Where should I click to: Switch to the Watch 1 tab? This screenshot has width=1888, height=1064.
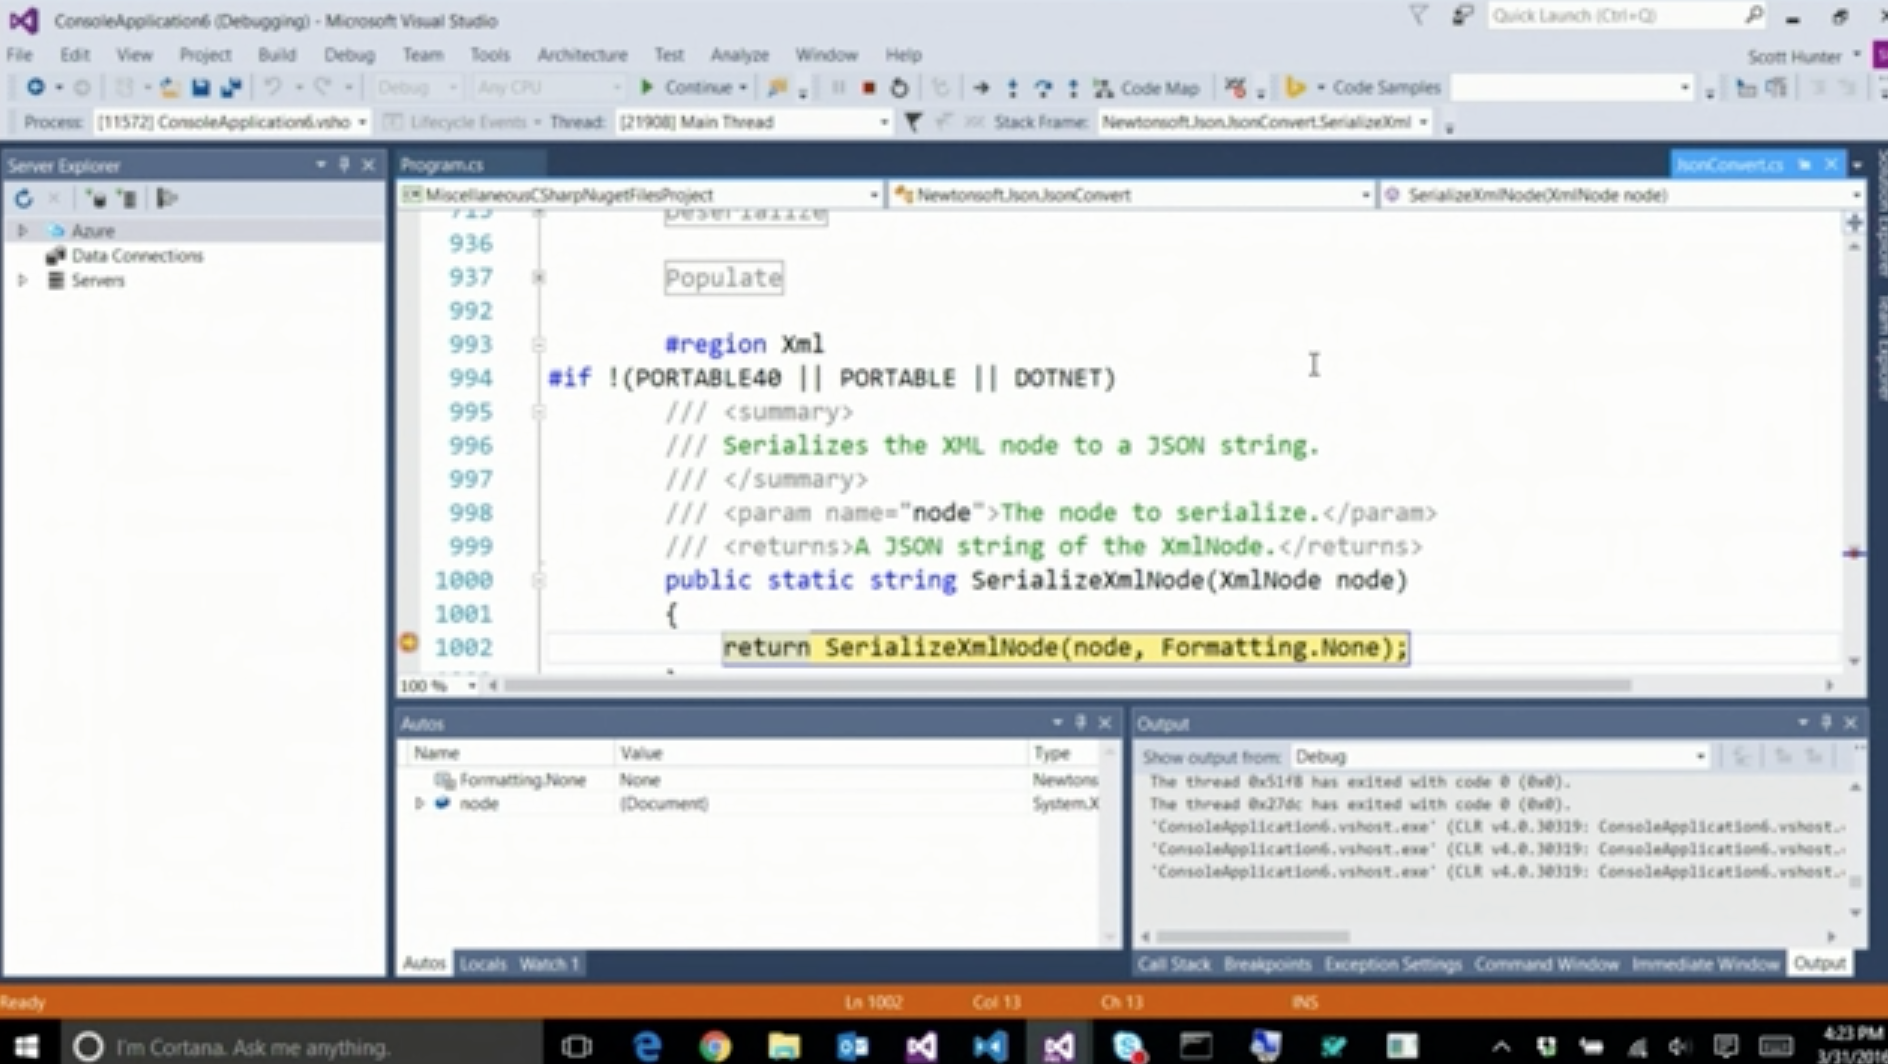tap(549, 964)
